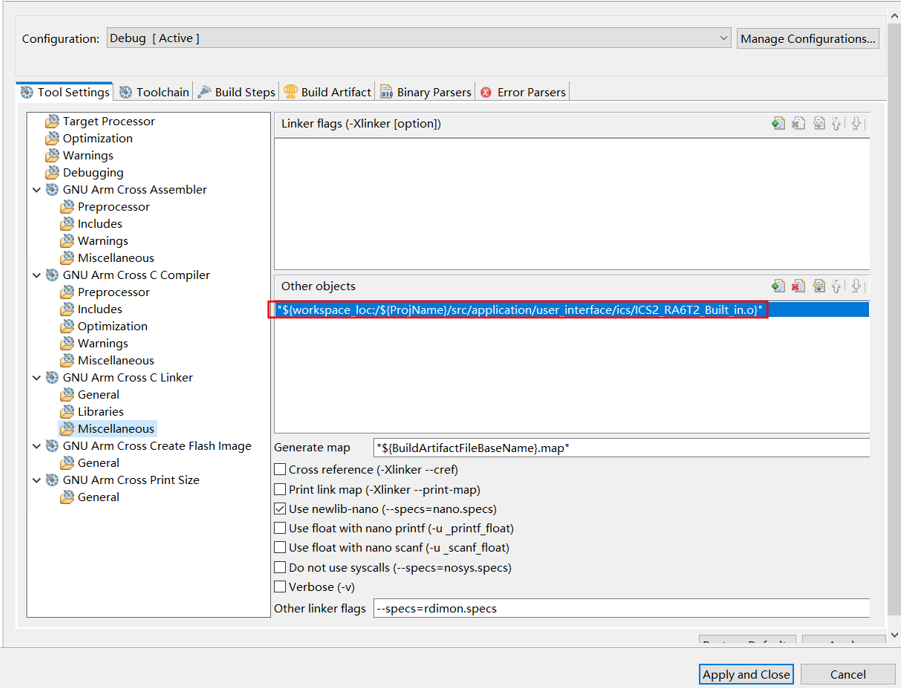Image resolution: width=904 pixels, height=688 pixels.
Task: Click Edit icon in Other objects toolbar
Action: (818, 287)
